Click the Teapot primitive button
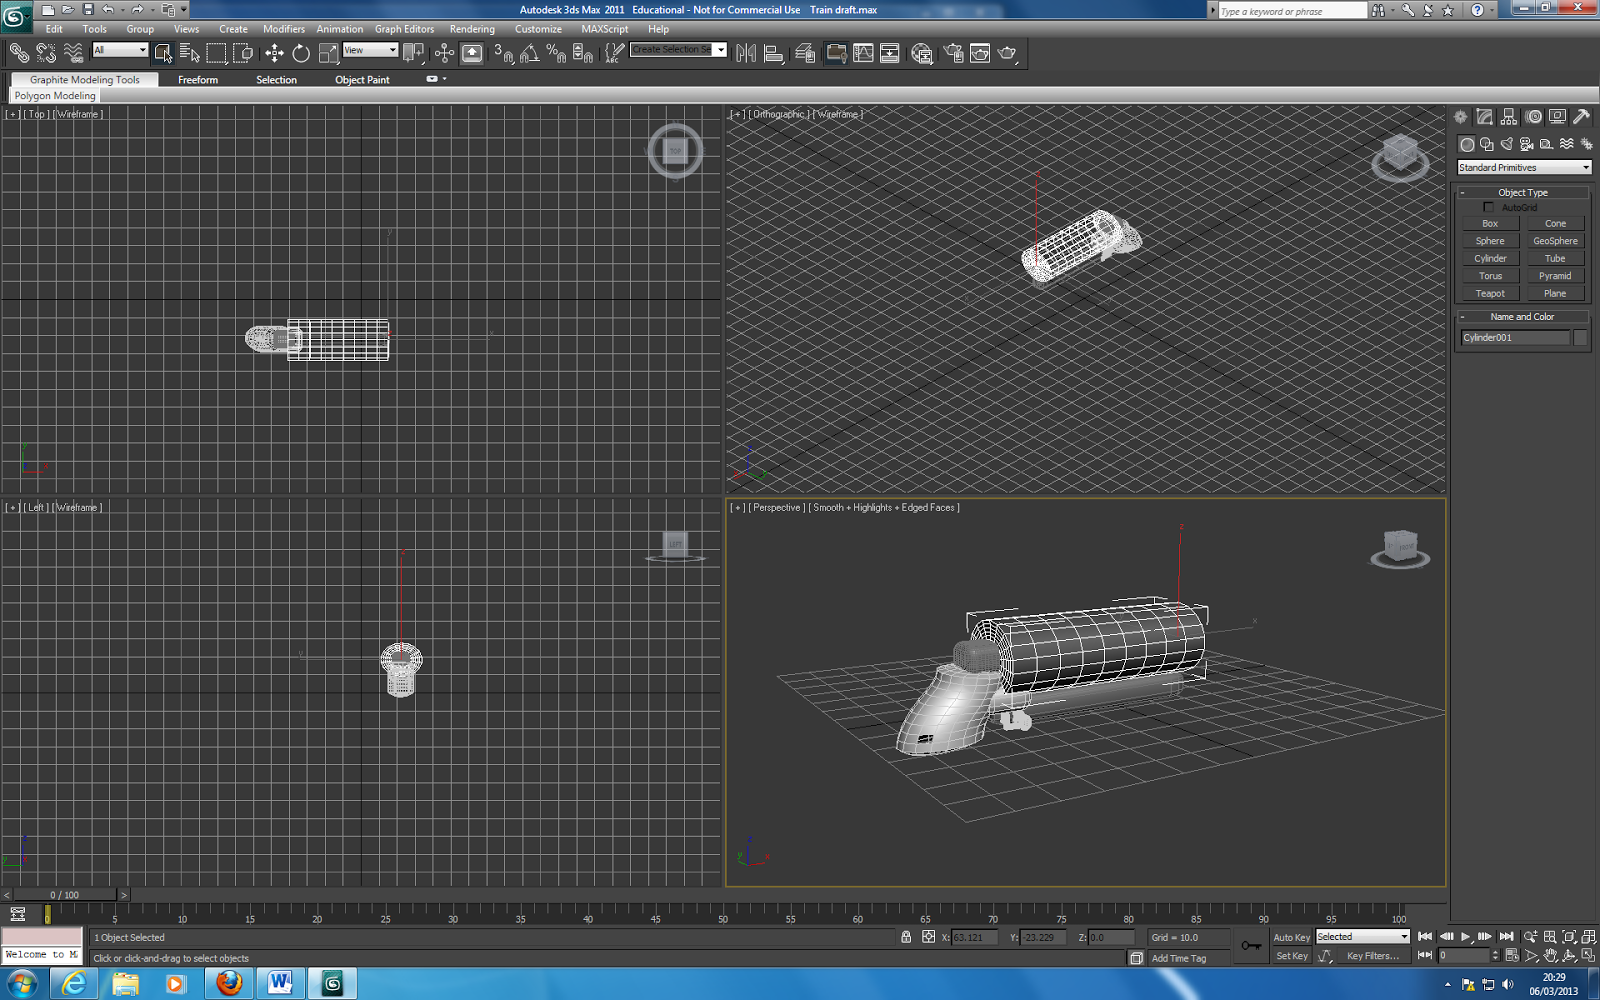The width and height of the screenshot is (1600, 1000). pos(1490,294)
